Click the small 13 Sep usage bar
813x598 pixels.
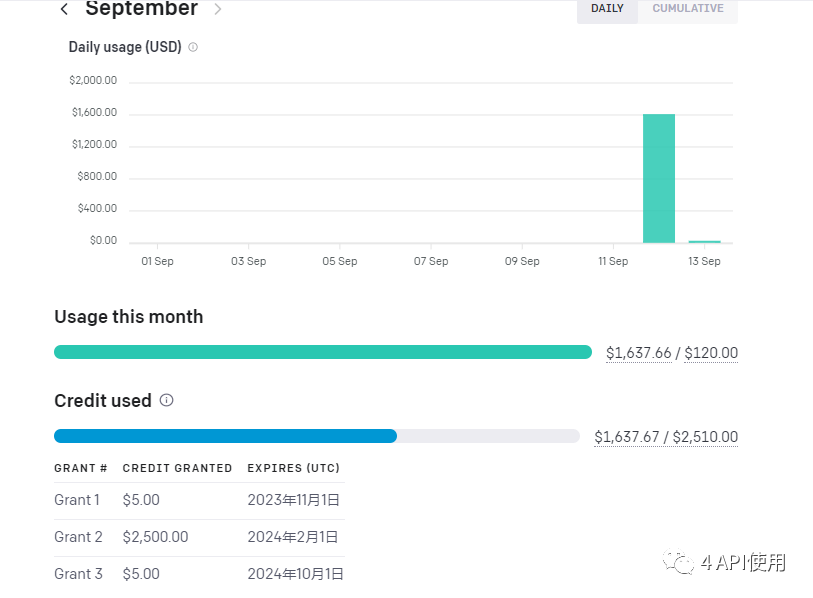pyautogui.click(x=704, y=241)
